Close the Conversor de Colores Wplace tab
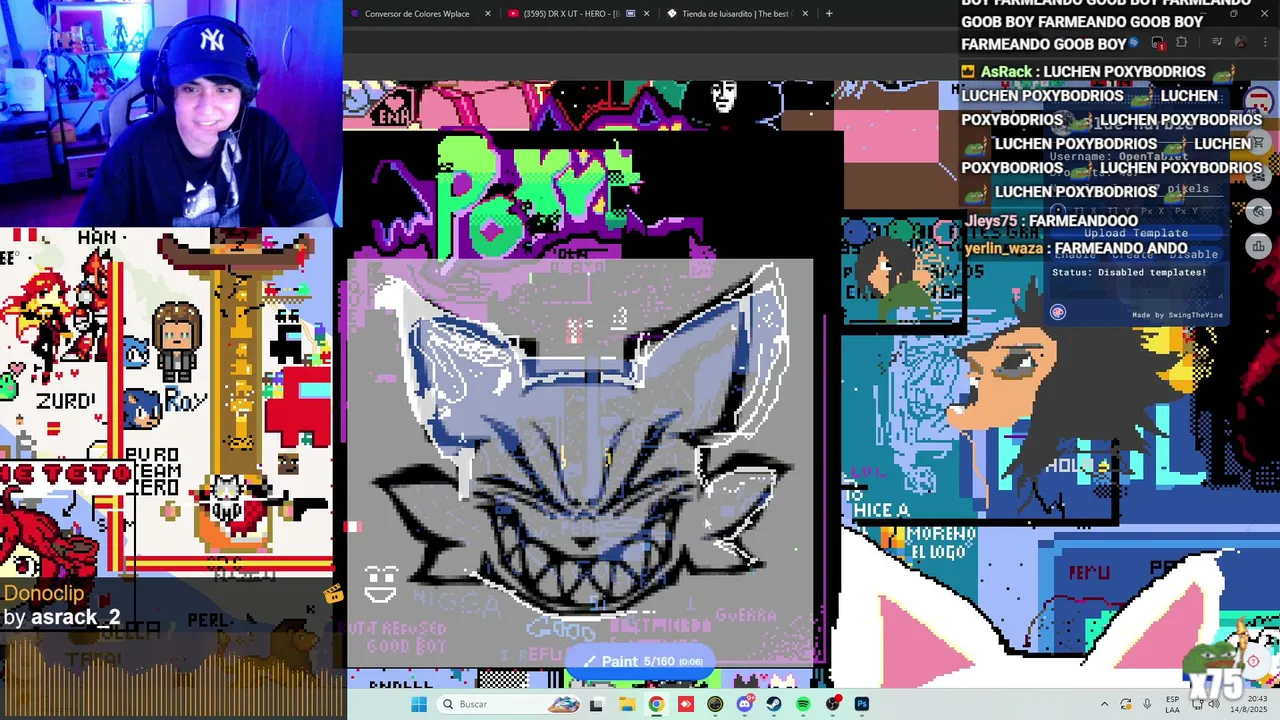Image resolution: width=1280 pixels, height=720 pixels. click(x=488, y=14)
